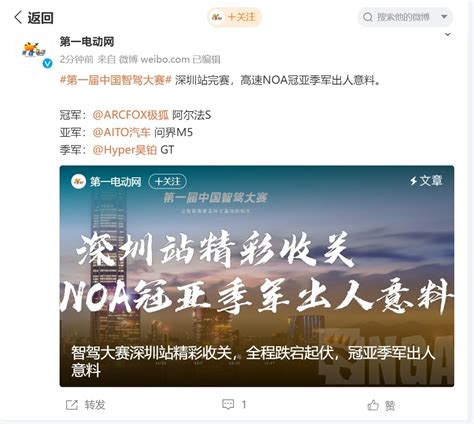
Task: Open the @ARCFOX极狐 mention
Action: 131,115
